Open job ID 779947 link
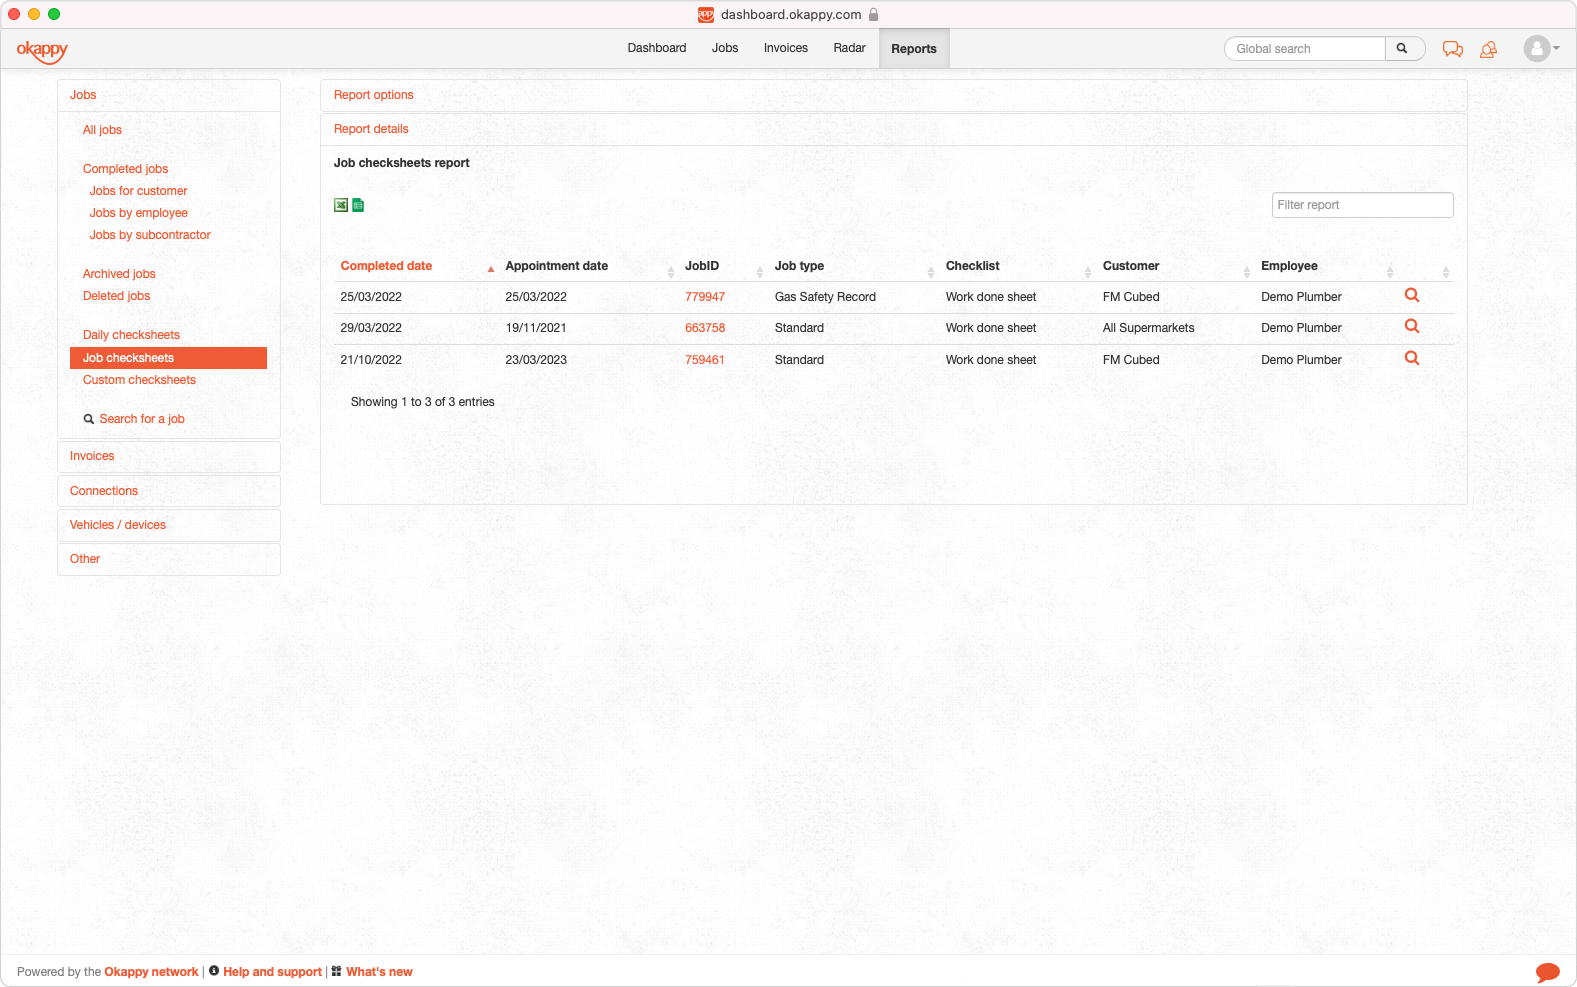The image size is (1577, 987). click(705, 297)
